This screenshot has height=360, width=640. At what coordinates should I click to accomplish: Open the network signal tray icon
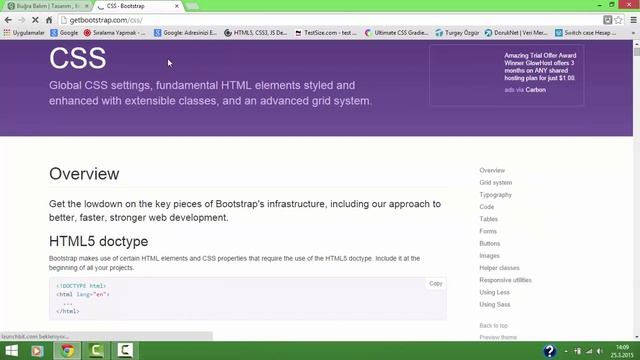coord(589,351)
